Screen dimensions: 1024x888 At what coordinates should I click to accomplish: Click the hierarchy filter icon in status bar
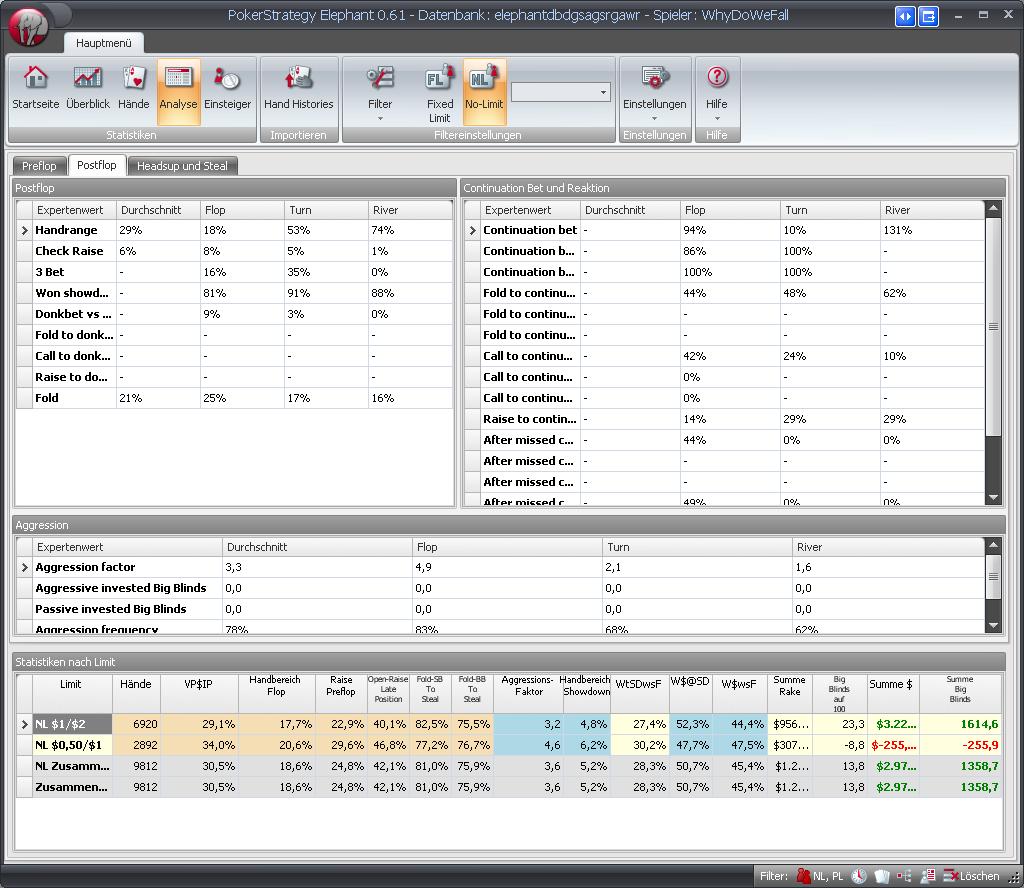pos(904,876)
